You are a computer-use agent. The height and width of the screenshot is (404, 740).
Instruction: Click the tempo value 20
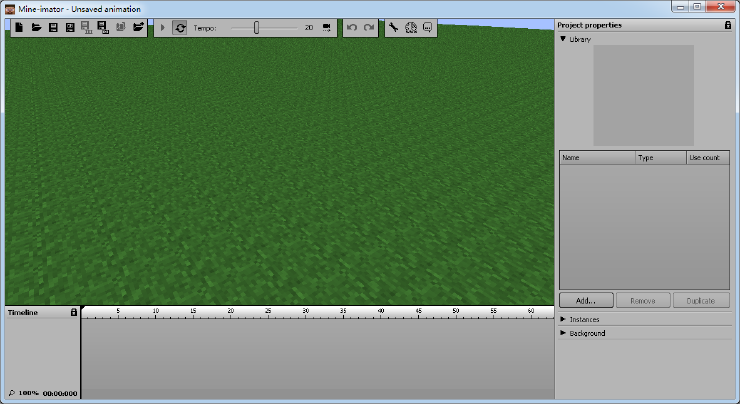pos(309,28)
